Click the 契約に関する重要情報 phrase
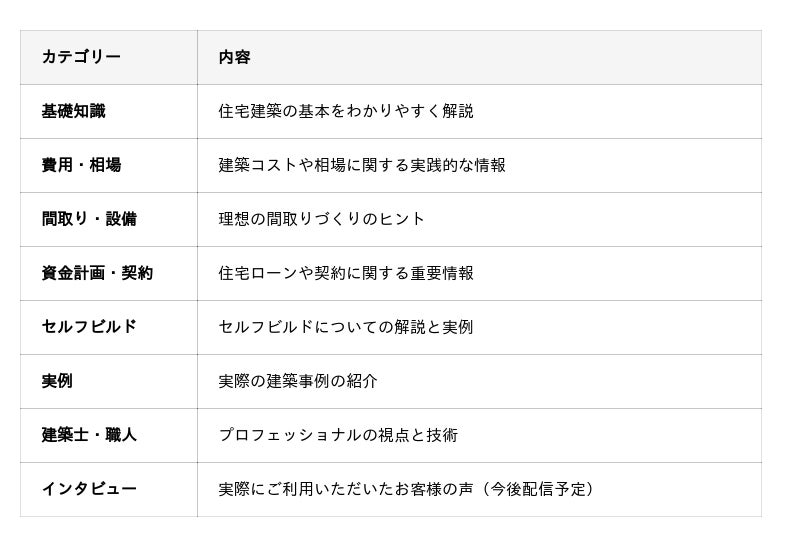 tap(394, 273)
